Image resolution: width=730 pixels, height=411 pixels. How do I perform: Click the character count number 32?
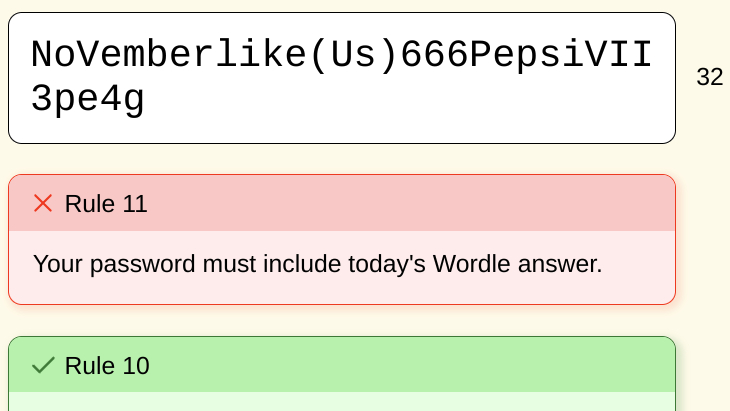pyautogui.click(x=709, y=77)
